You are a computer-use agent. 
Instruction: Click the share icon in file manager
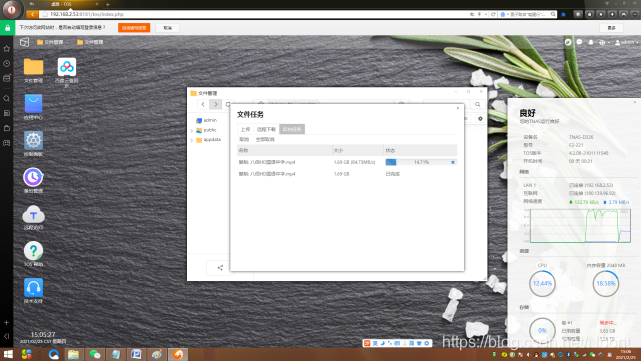(220, 268)
